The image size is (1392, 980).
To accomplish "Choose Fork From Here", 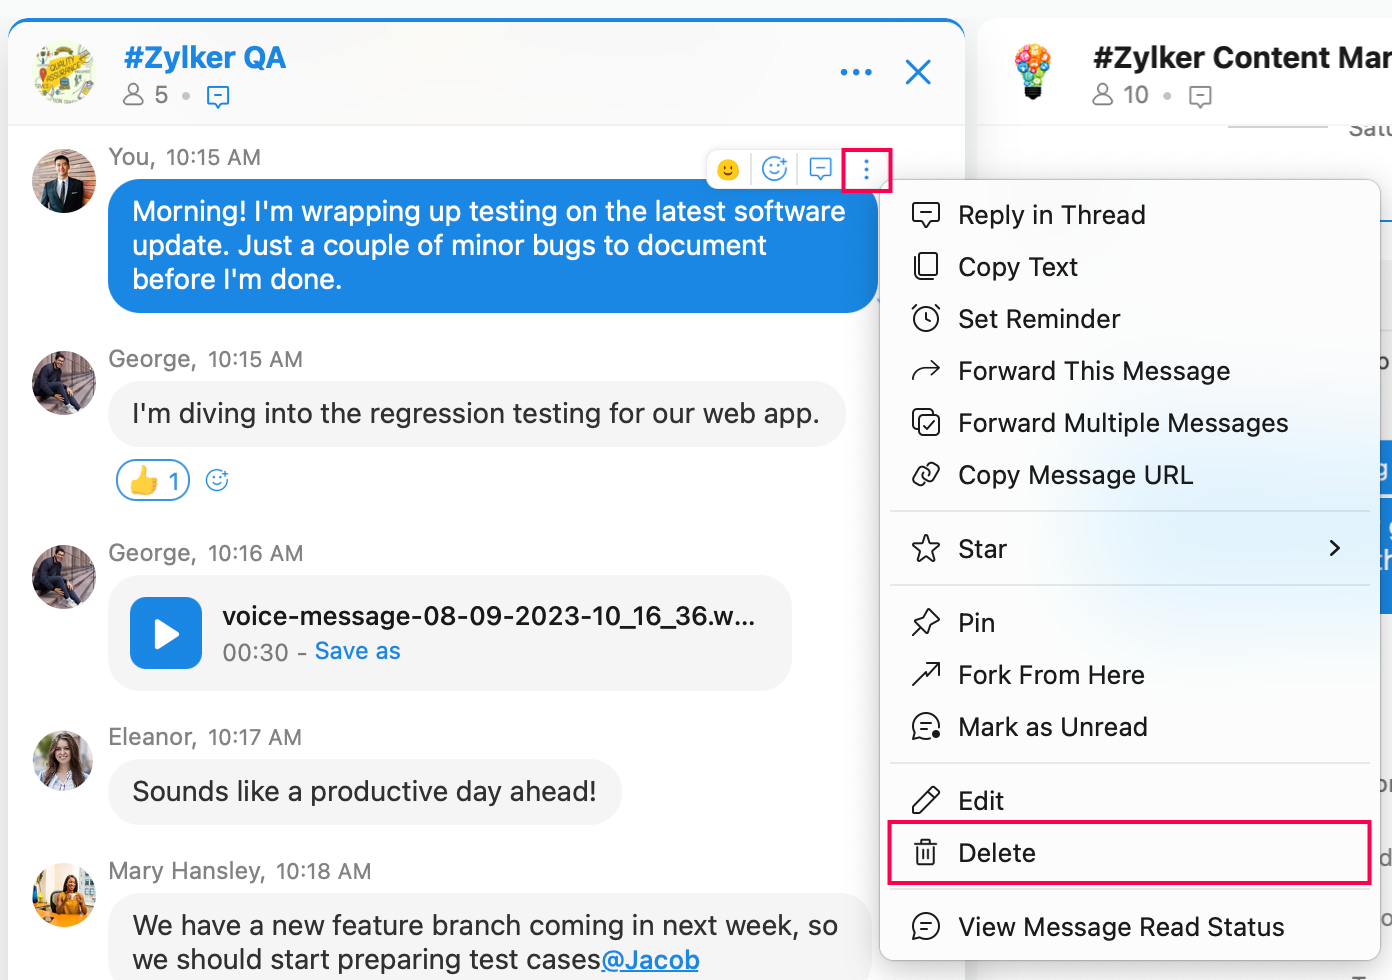I will pyautogui.click(x=1051, y=675).
